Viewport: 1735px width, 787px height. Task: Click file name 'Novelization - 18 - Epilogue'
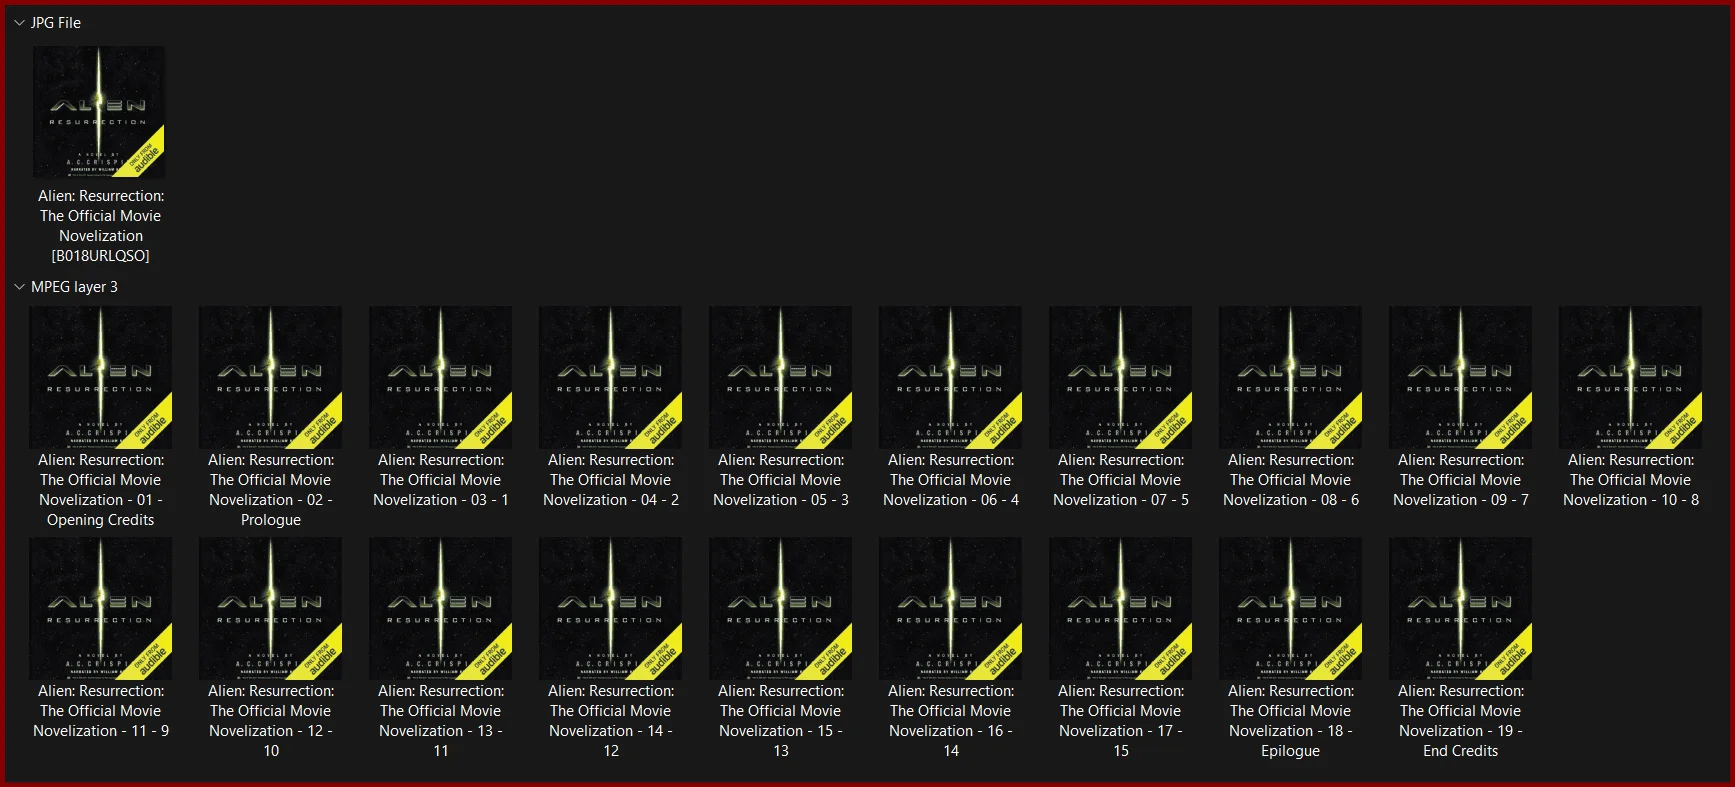coord(1291,721)
